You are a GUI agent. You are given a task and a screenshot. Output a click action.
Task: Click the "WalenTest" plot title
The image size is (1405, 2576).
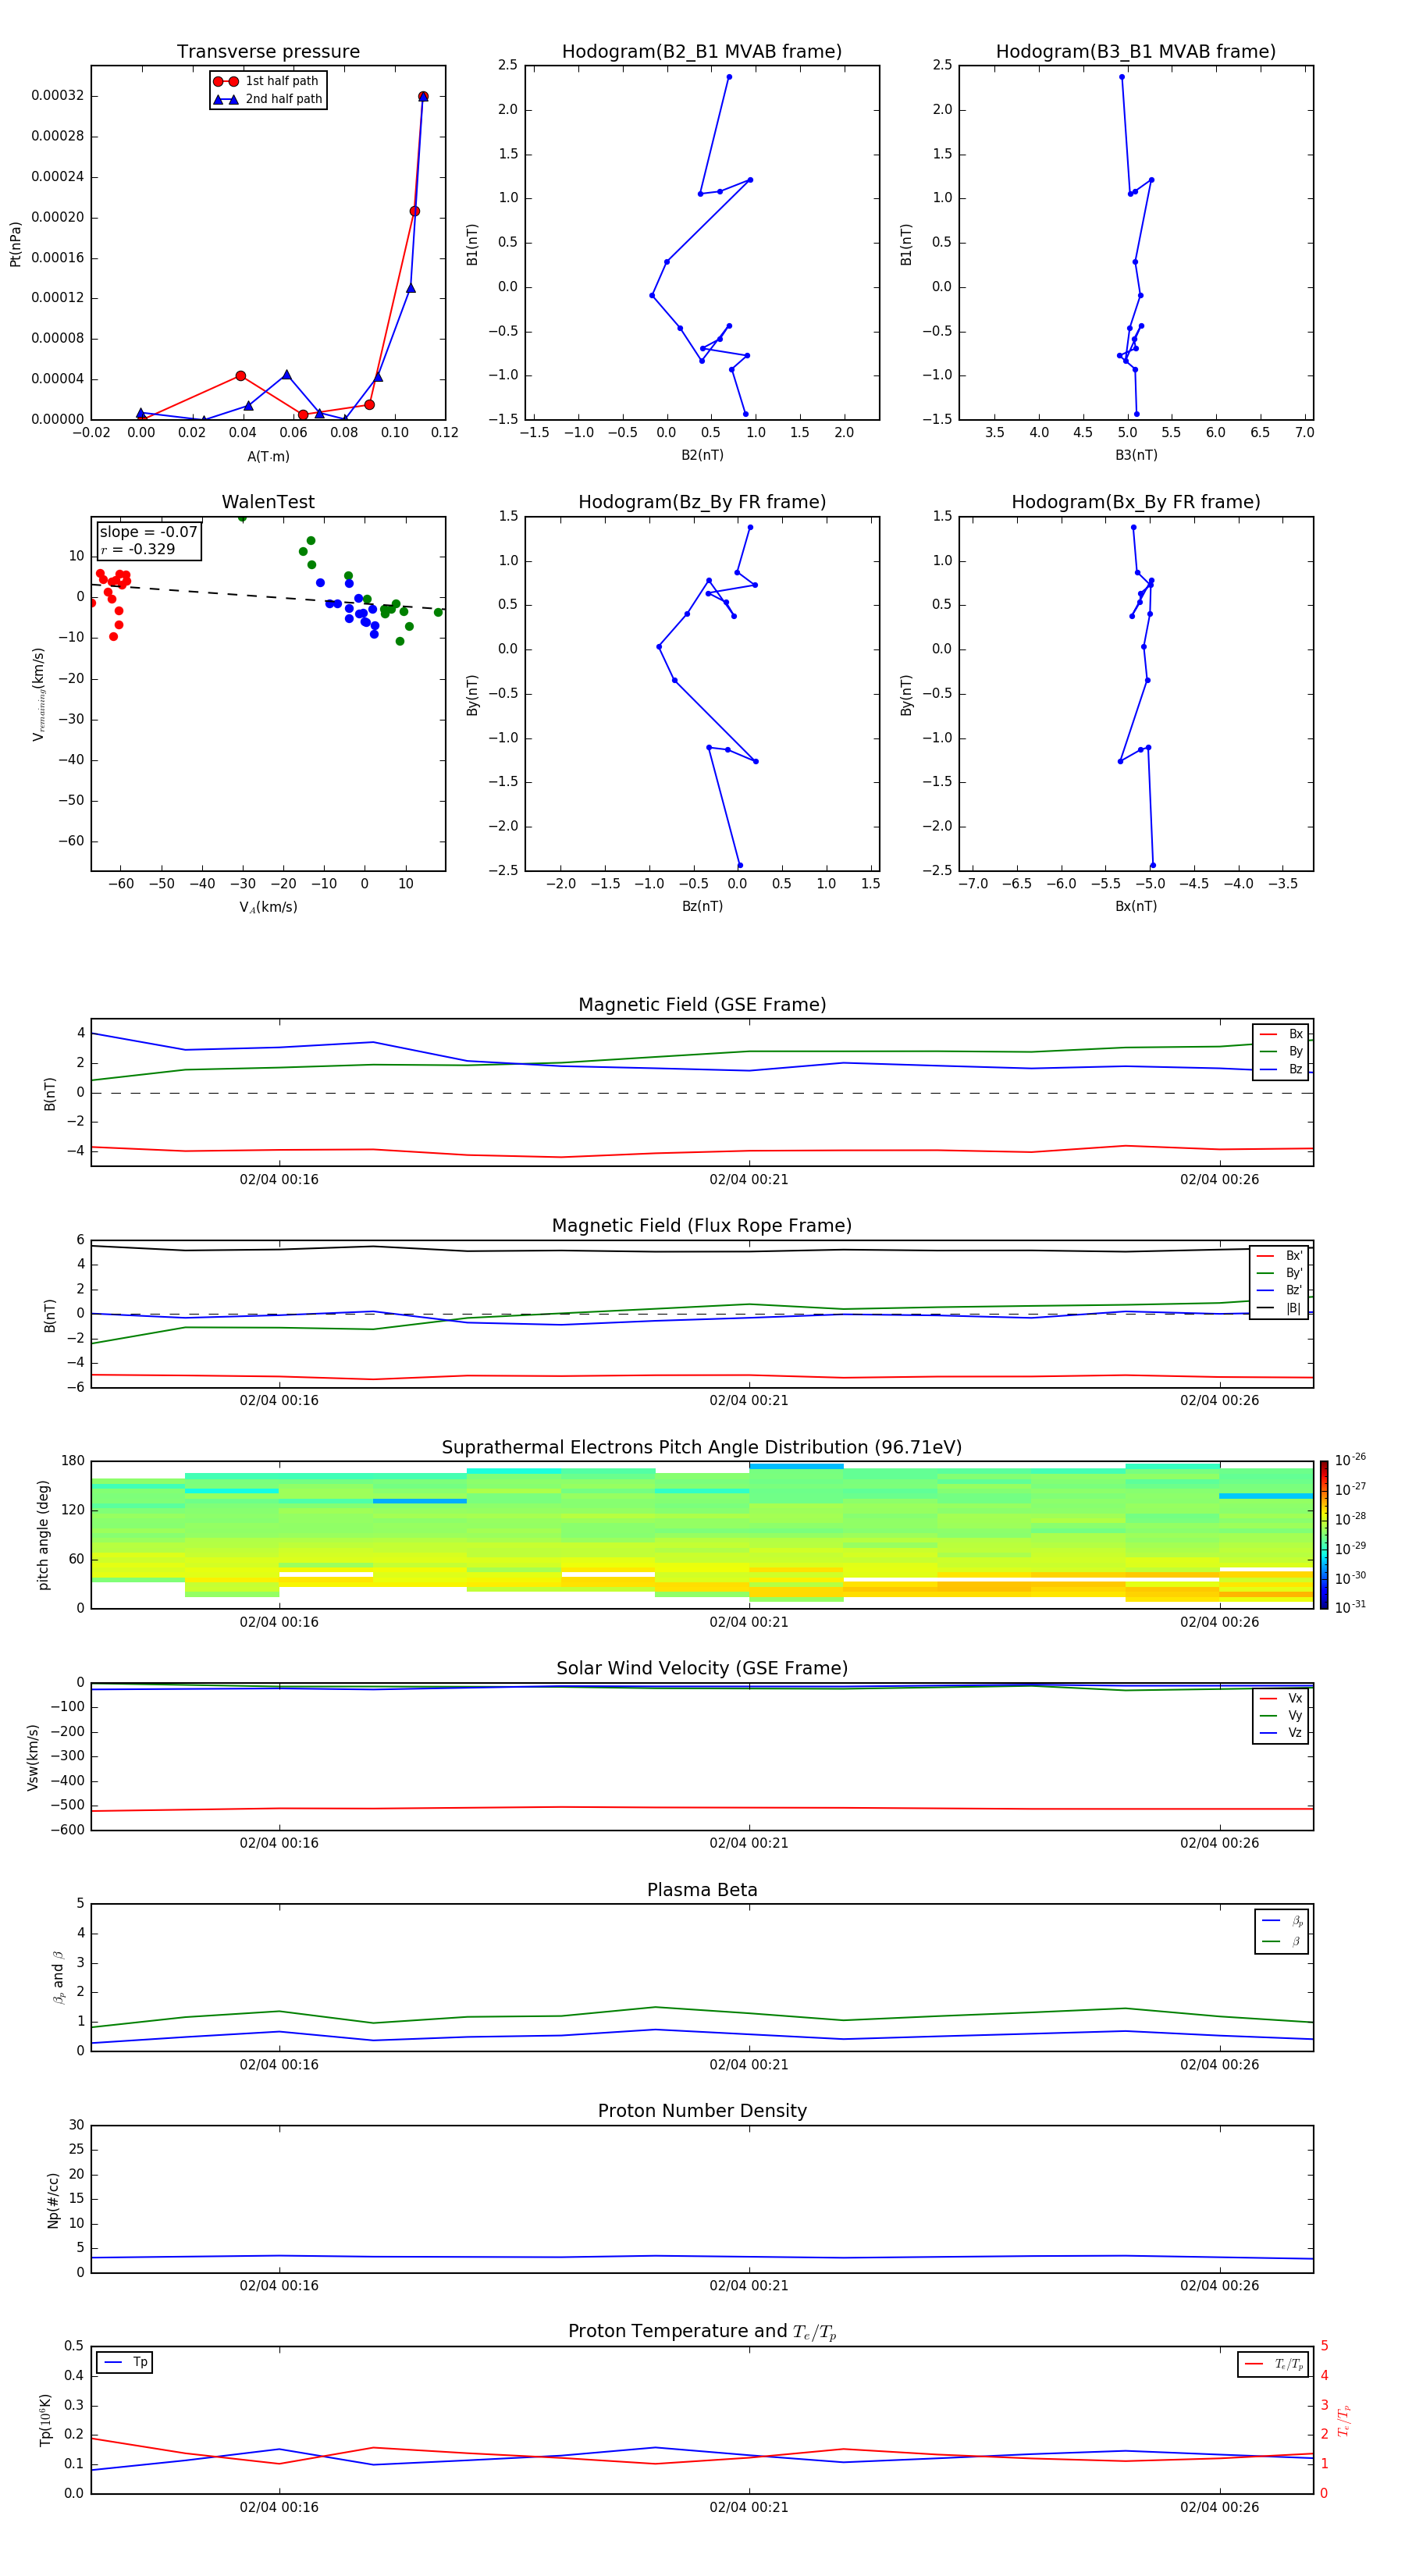(x=268, y=502)
